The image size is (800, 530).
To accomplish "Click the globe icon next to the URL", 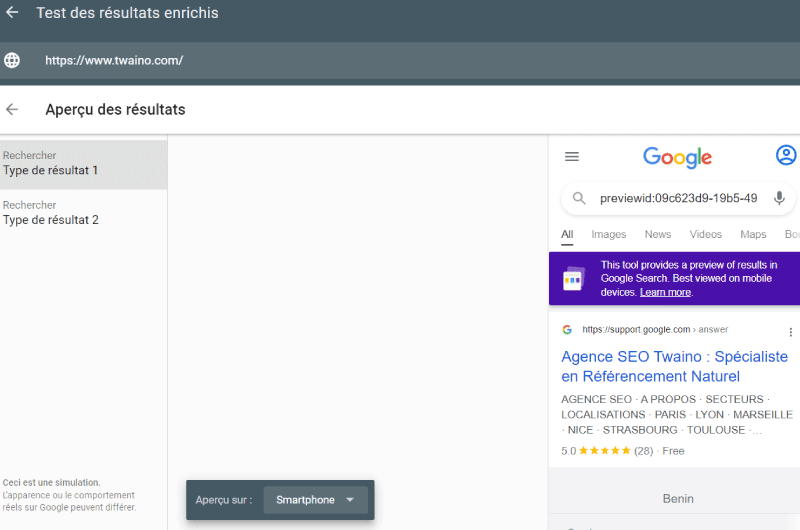I will tap(12, 60).
